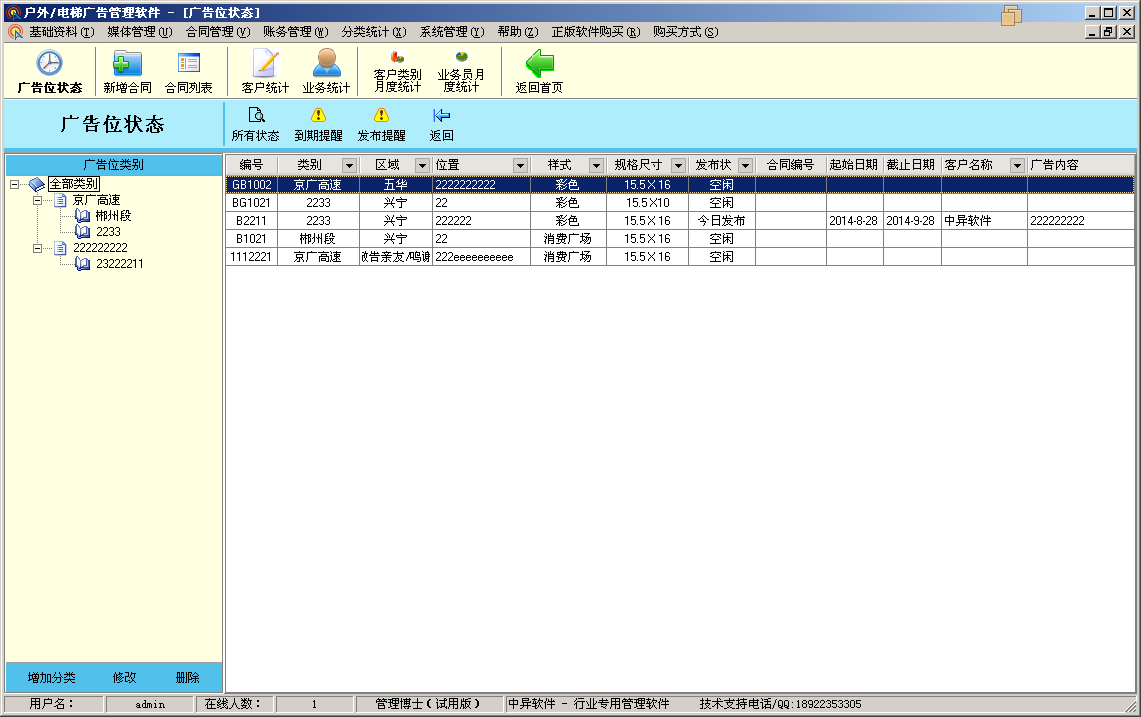Show 所有状态 with the magnifier icon
Screen dimensions: 1141x717
pyautogui.click(x=255, y=116)
